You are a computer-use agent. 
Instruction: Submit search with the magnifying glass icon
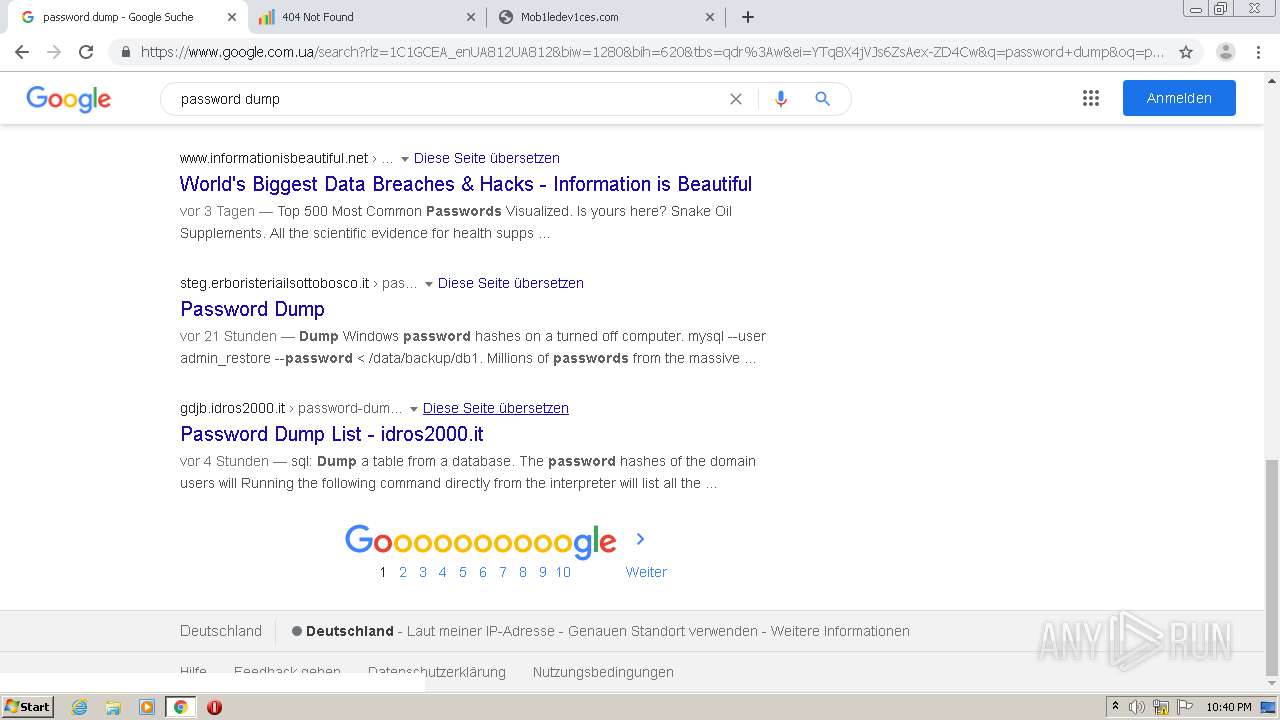[x=822, y=99]
